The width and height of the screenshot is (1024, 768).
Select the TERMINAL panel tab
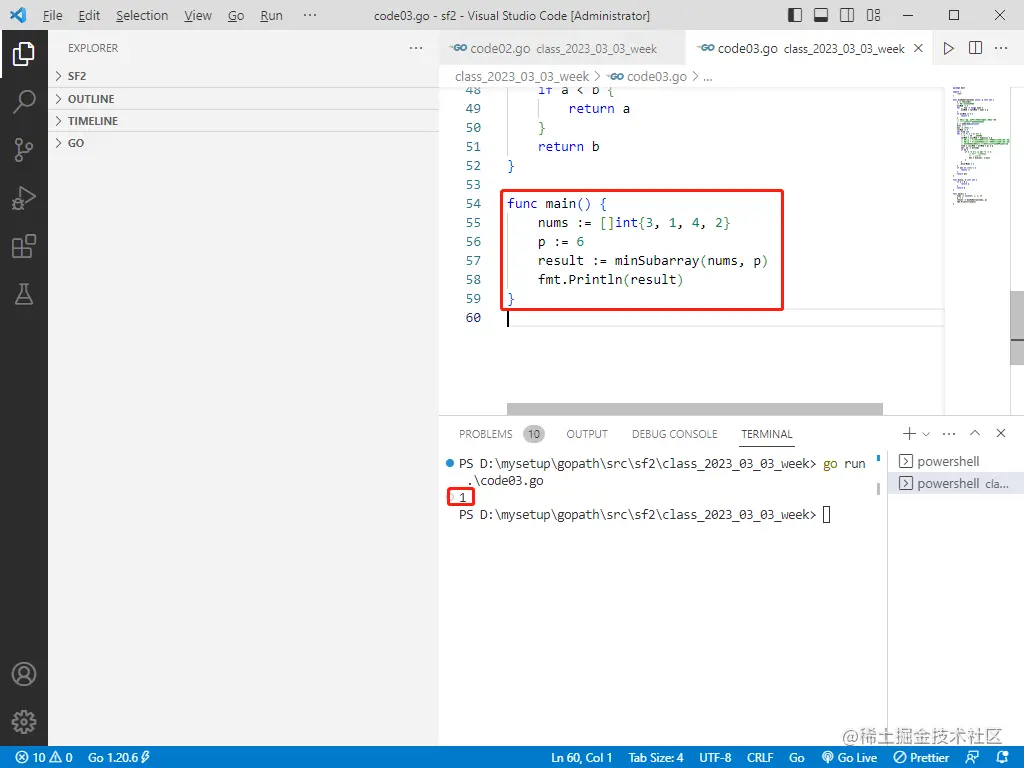coord(767,434)
